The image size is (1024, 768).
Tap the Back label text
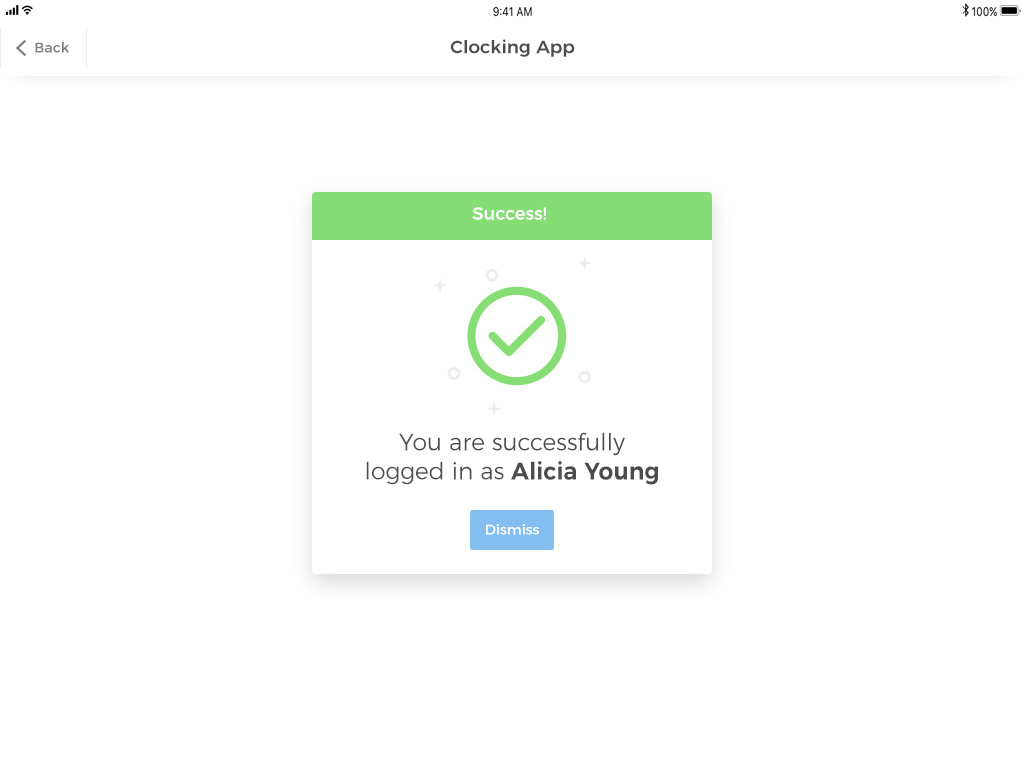point(52,48)
